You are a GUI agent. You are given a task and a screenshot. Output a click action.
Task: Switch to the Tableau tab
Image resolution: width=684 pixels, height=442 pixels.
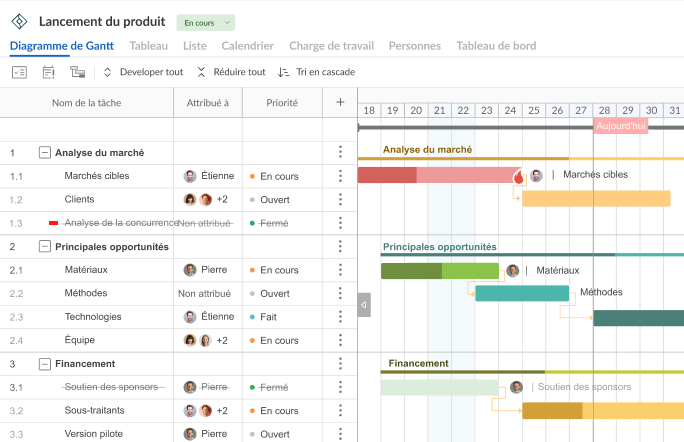point(149,45)
